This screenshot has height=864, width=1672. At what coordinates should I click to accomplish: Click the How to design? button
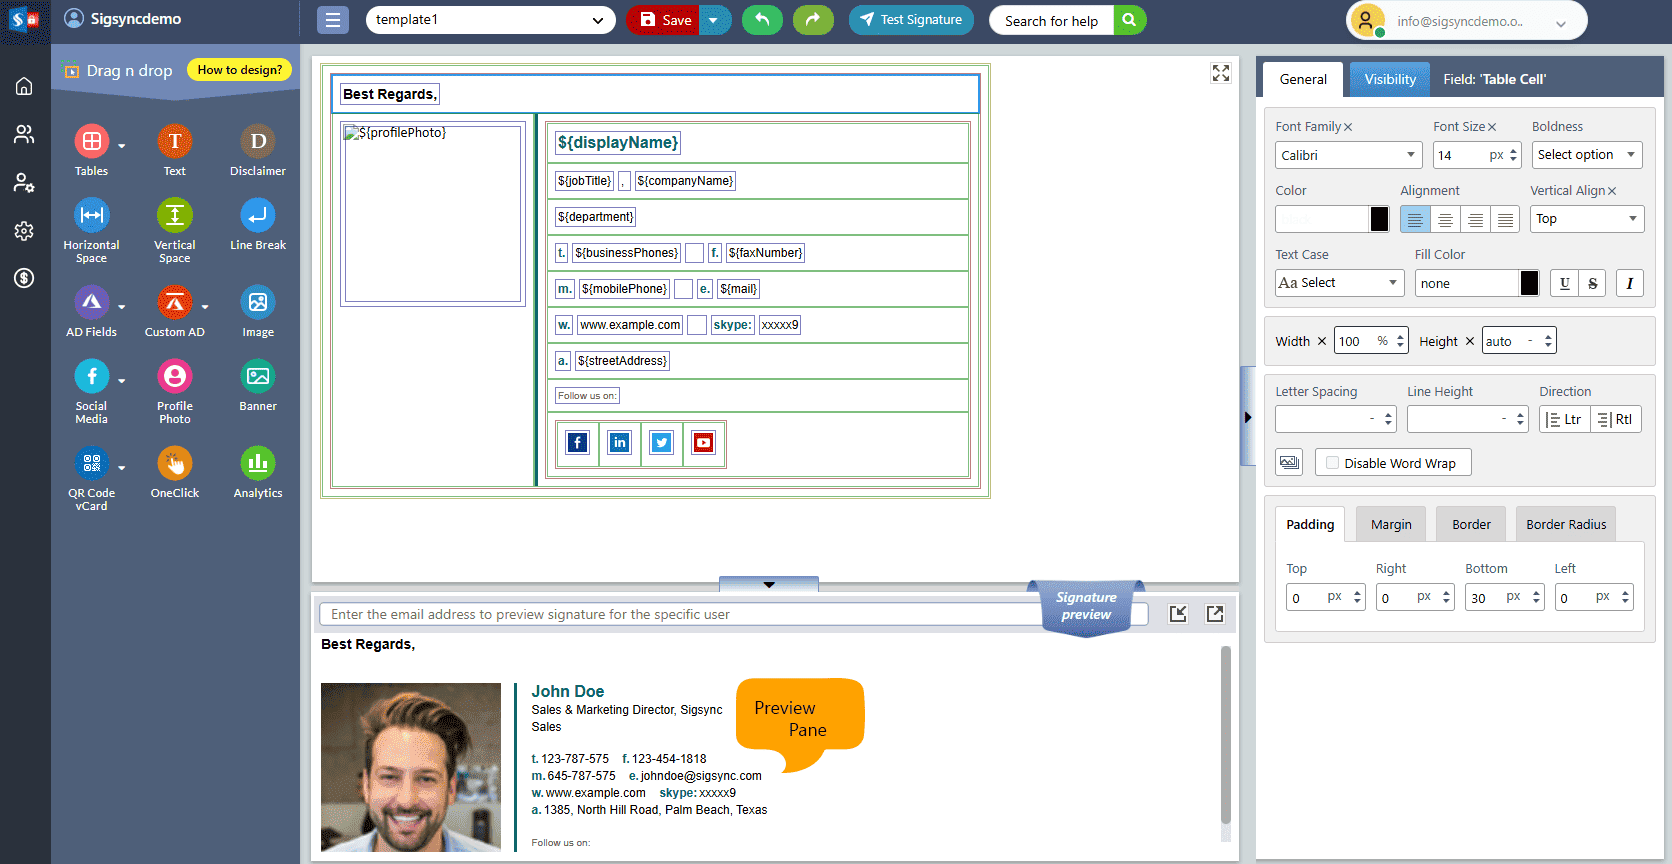click(x=239, y=70)
